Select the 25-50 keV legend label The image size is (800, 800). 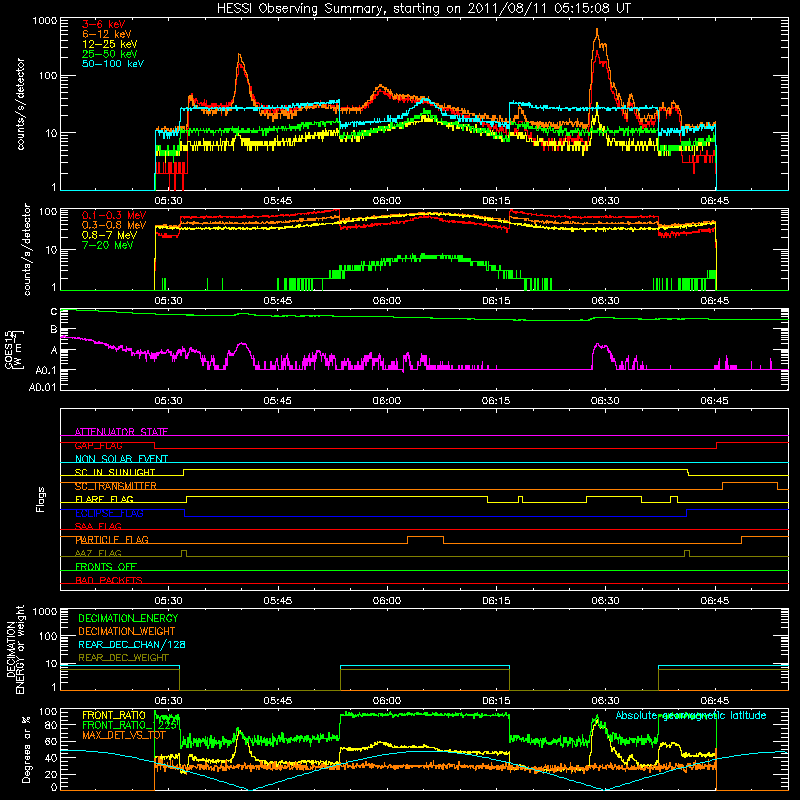click(110, 54)
